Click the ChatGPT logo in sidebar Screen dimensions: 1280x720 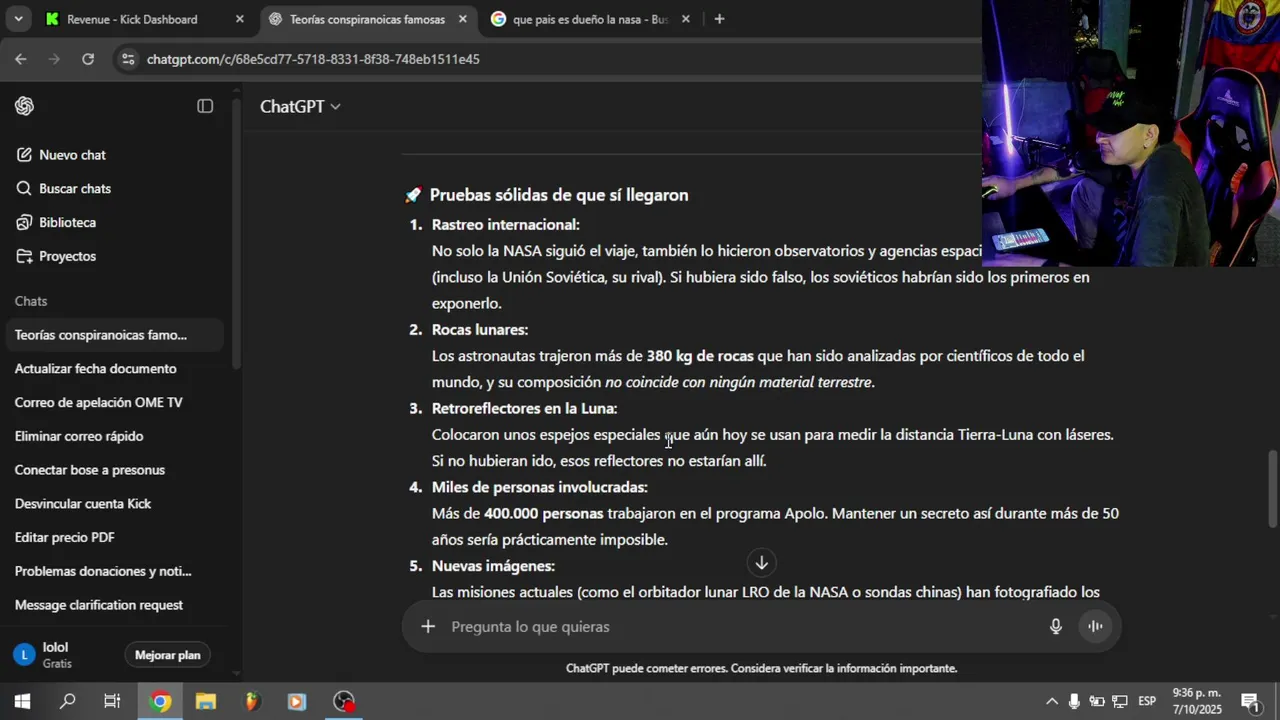pos(24,106)
